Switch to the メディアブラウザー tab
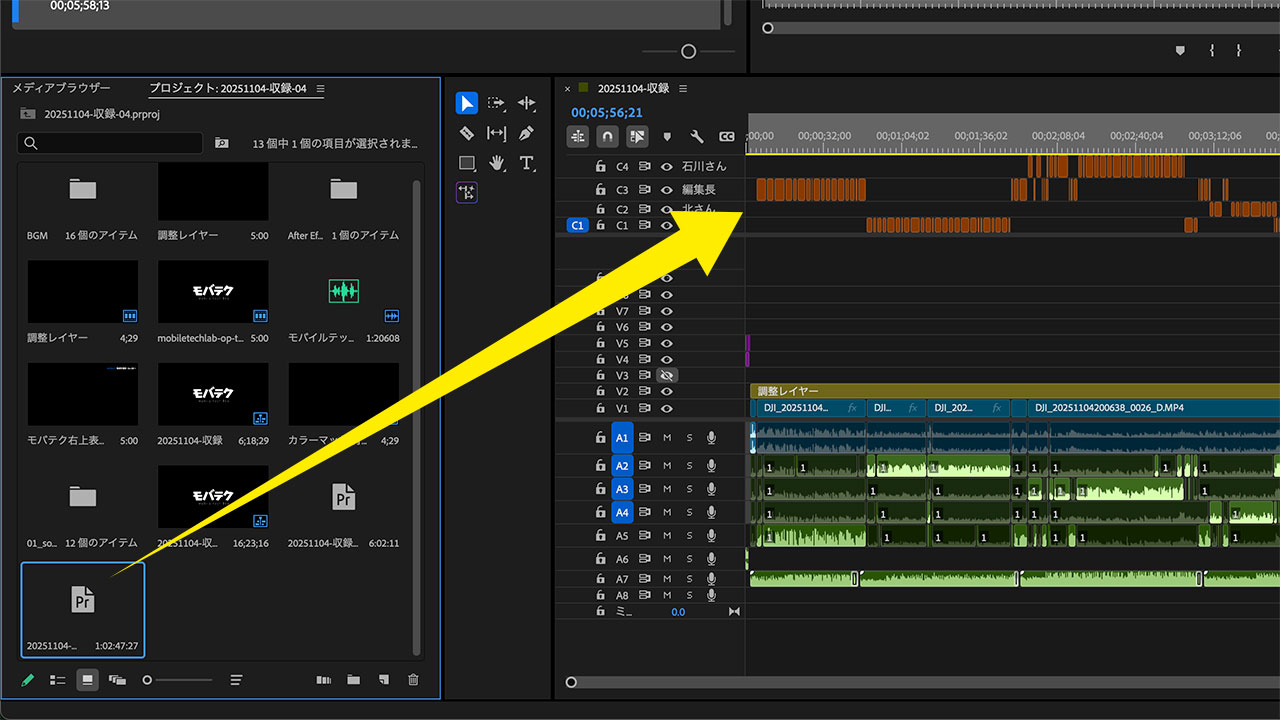The image size is (1280, 720). pyautogui.click(x=61, y=89)
